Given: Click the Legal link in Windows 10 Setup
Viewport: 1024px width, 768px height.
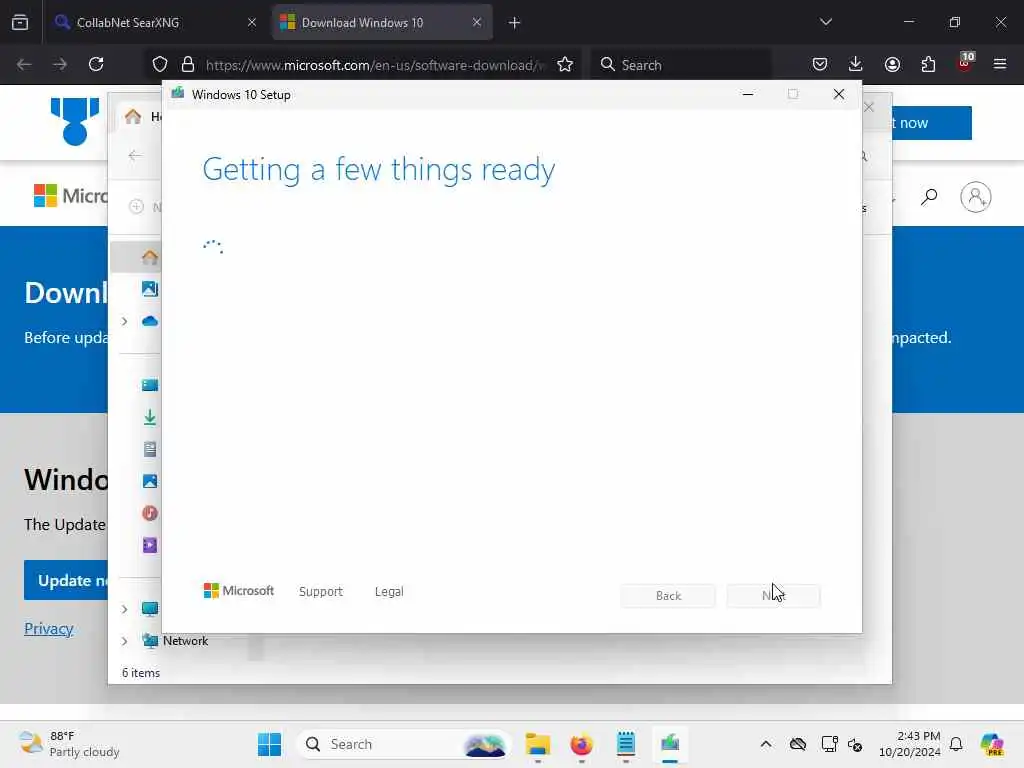Looking at the screenshot, I should click(389, 591).
